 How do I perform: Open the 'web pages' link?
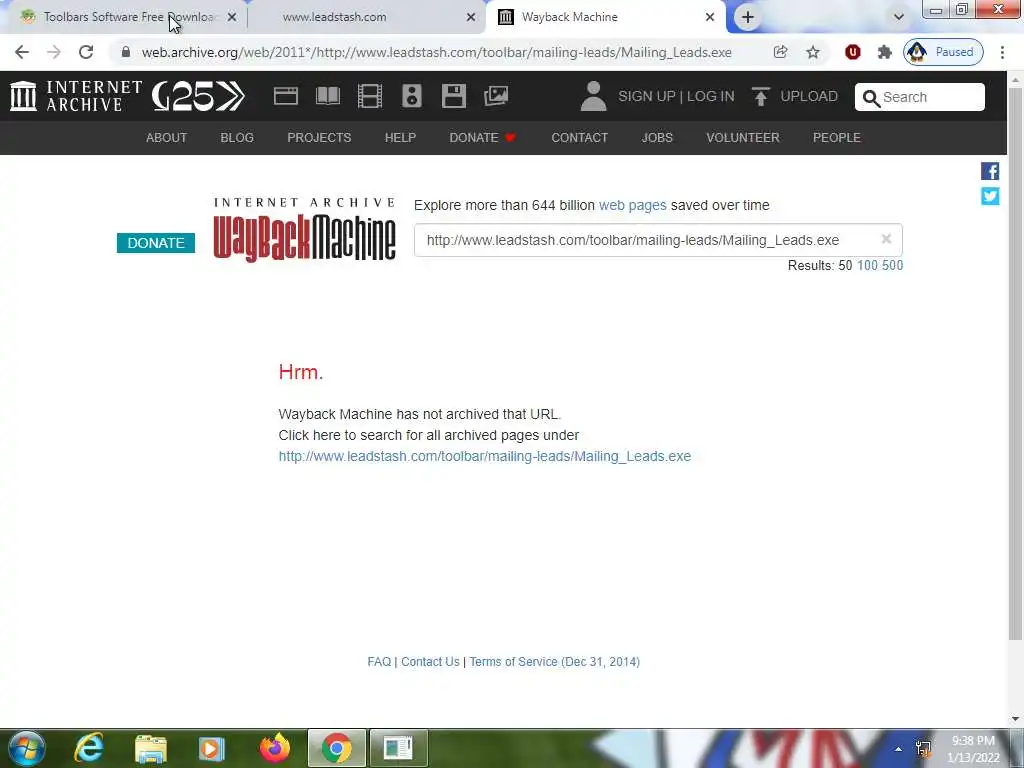[x=632, y=205]
